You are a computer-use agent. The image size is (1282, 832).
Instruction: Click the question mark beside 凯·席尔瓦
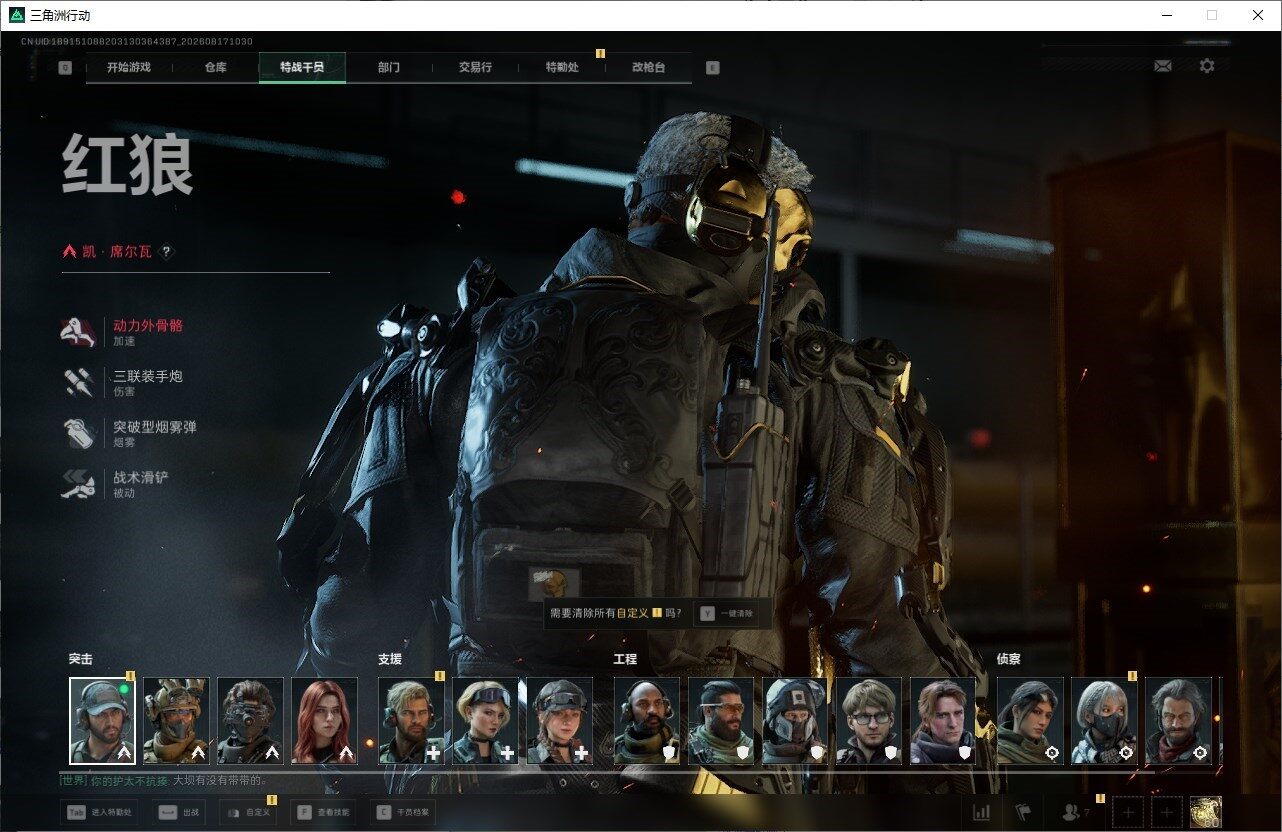point(167,252)
